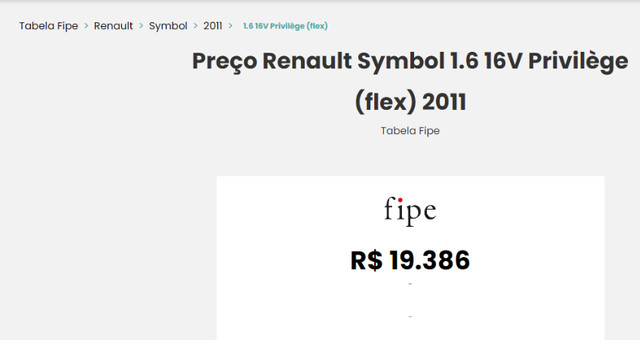The image size is (640, 362).
Task: Click the R$ currency symbol in price
Action: pyautogui.click(x=367, y=260)
